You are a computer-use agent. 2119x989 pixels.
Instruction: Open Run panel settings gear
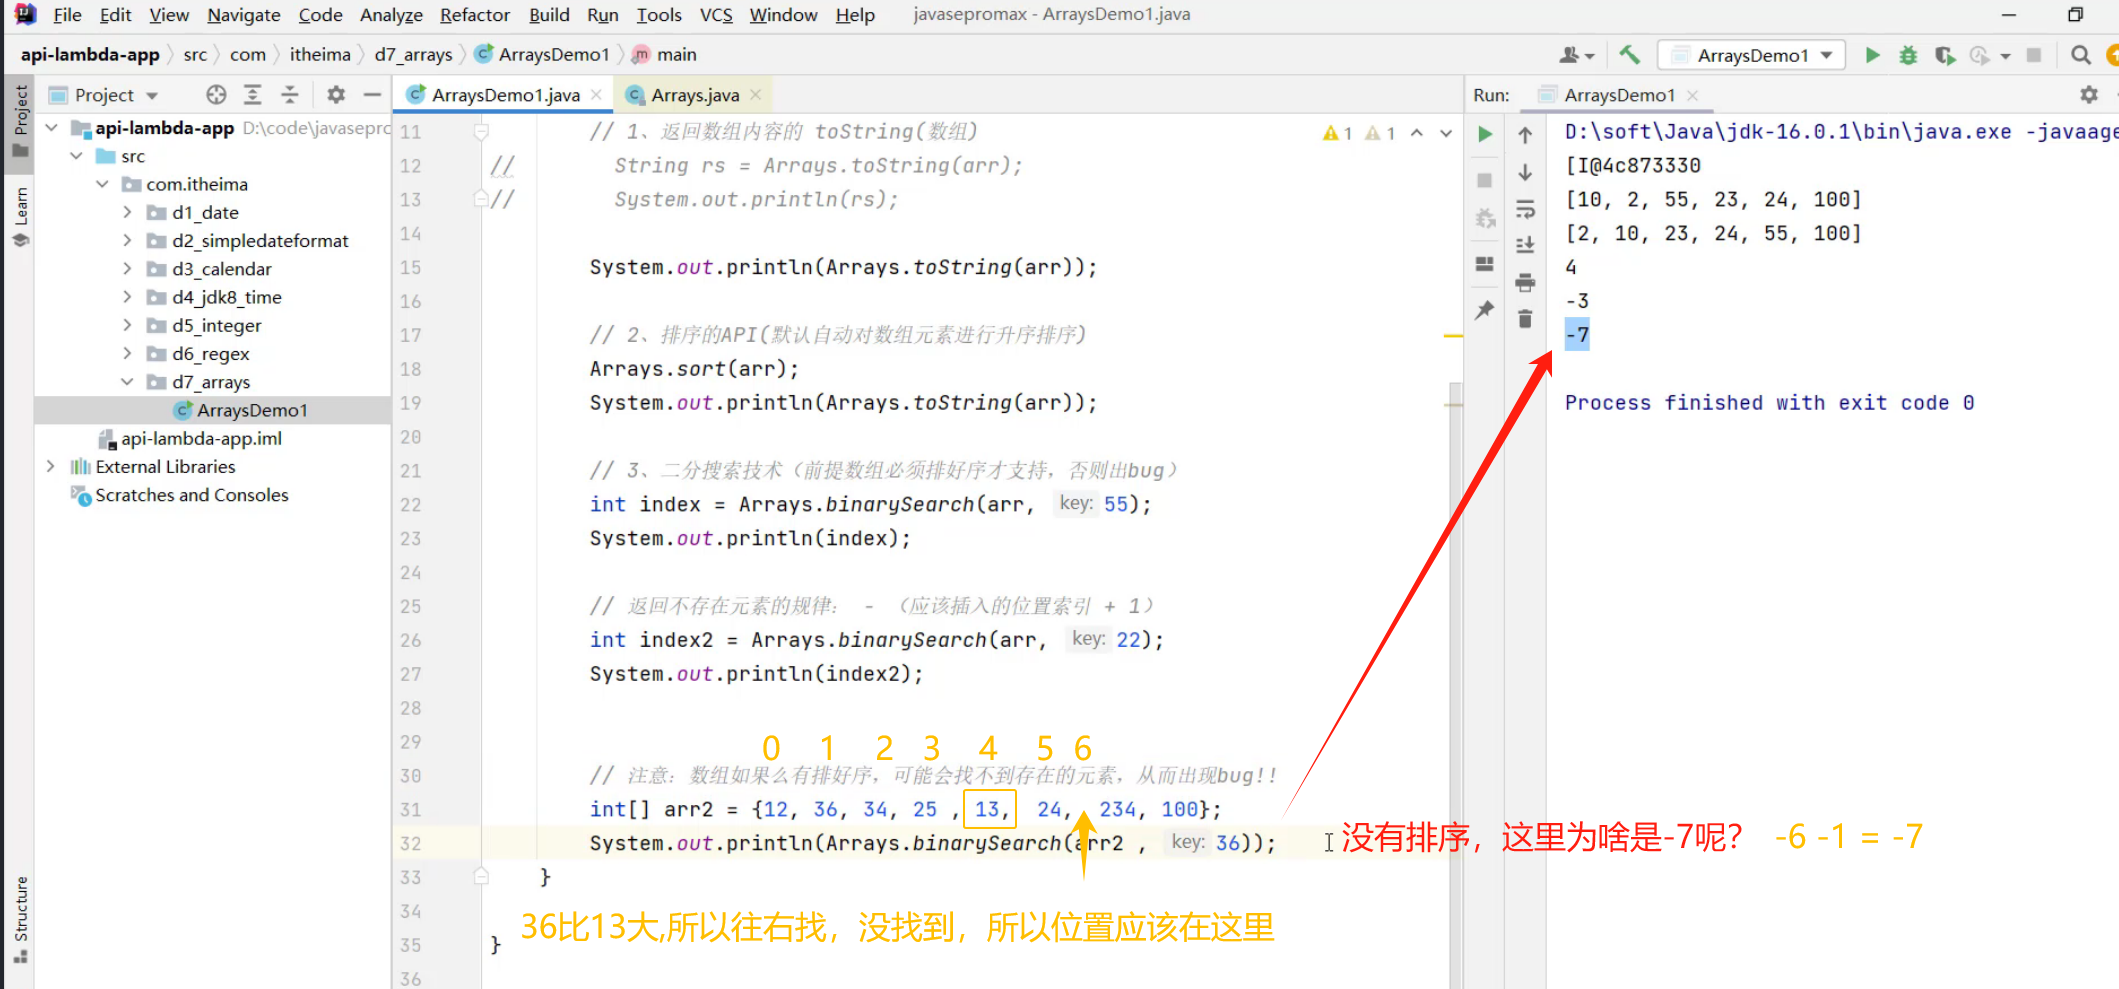pyautogui.click(x=2089, y=94)
